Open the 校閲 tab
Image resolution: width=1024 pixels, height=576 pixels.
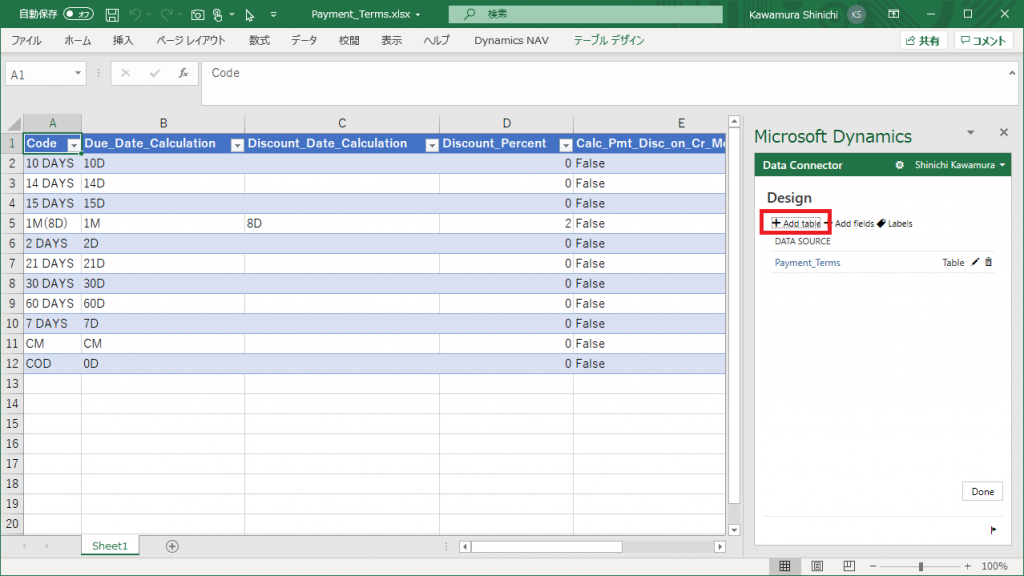(x=349, y=40)
